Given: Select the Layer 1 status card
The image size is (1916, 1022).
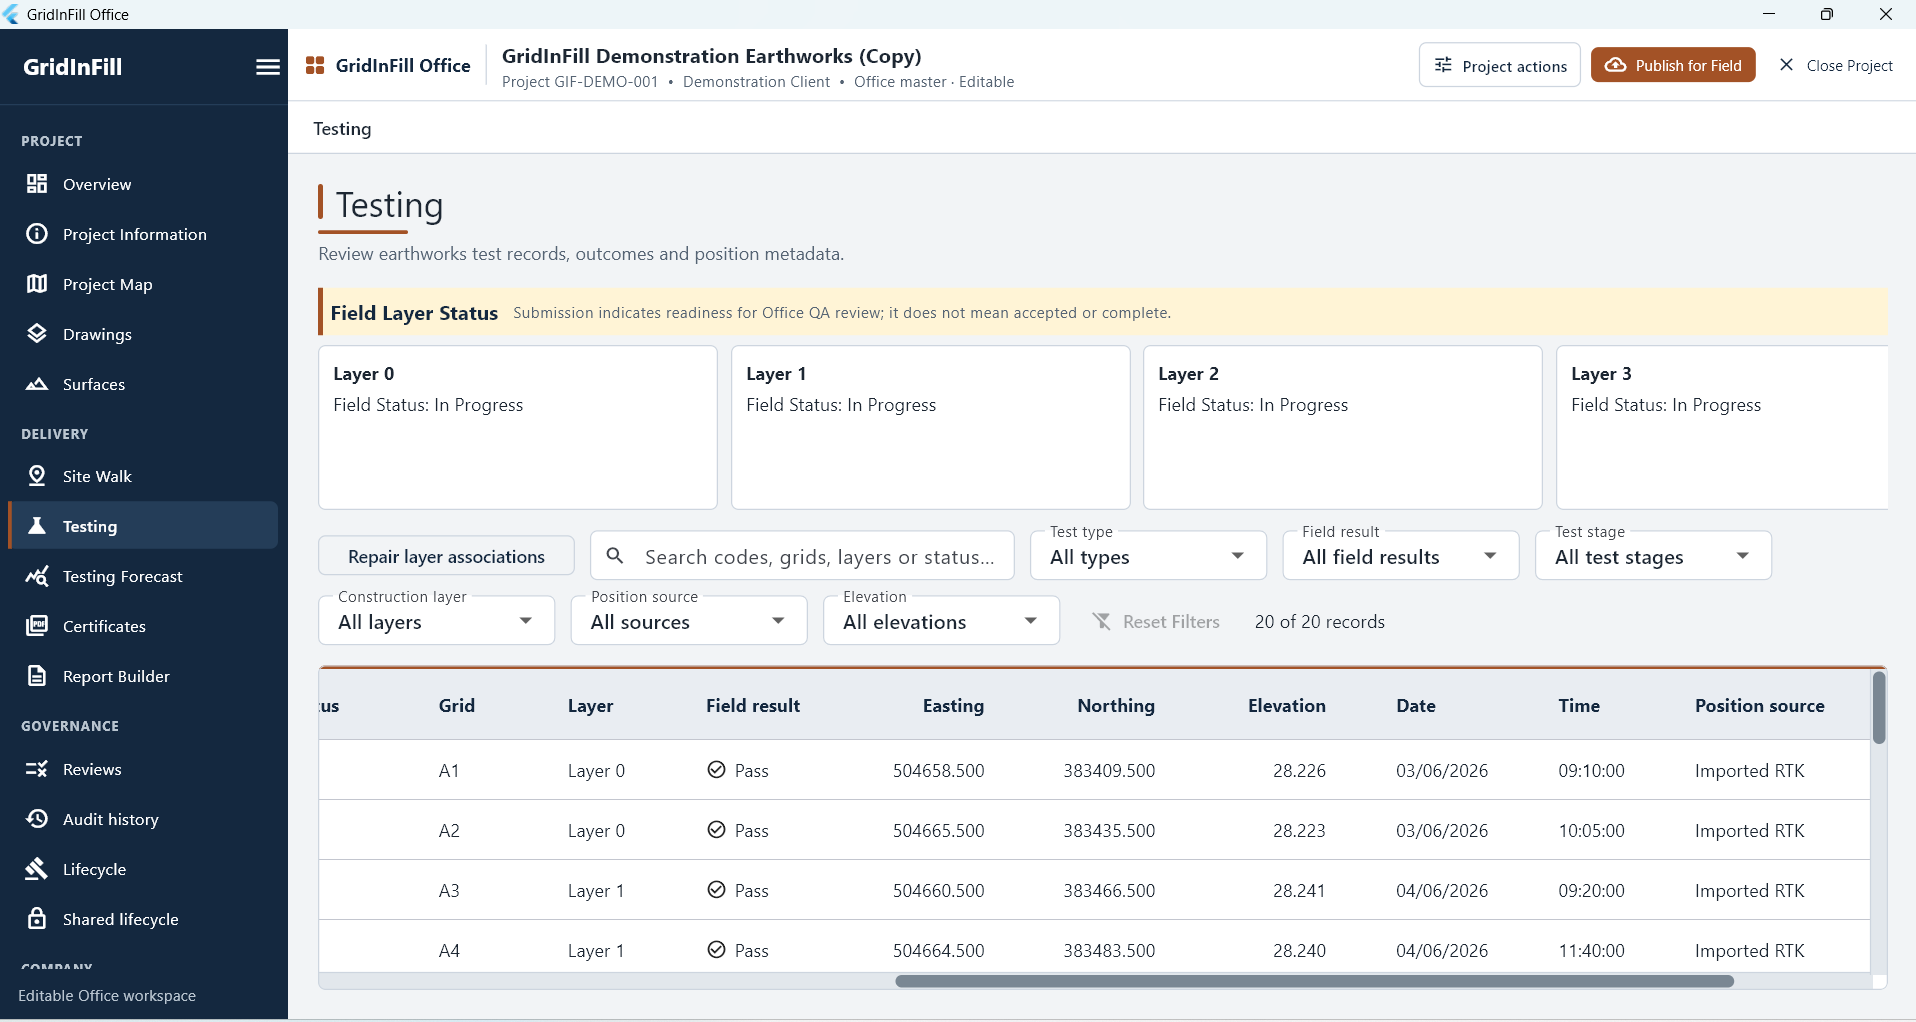Looking at the screenshot, I should click(x=930, y=427).
